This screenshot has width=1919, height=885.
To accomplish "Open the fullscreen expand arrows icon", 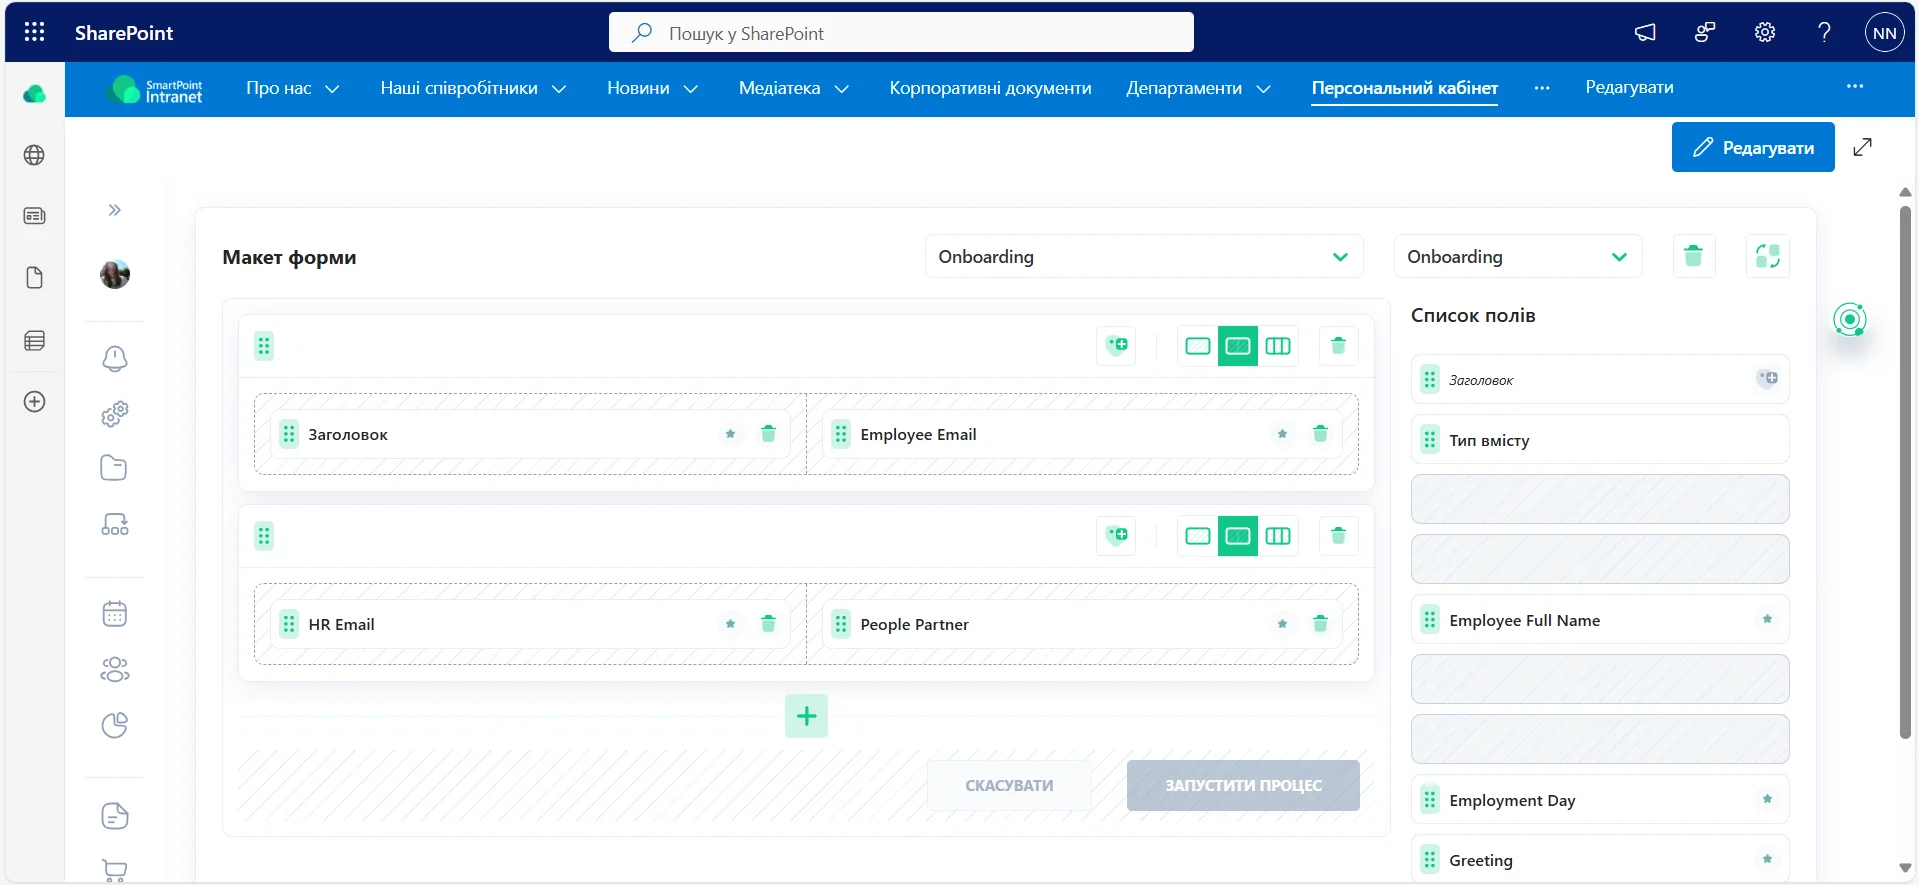I will coord(1862,147).
